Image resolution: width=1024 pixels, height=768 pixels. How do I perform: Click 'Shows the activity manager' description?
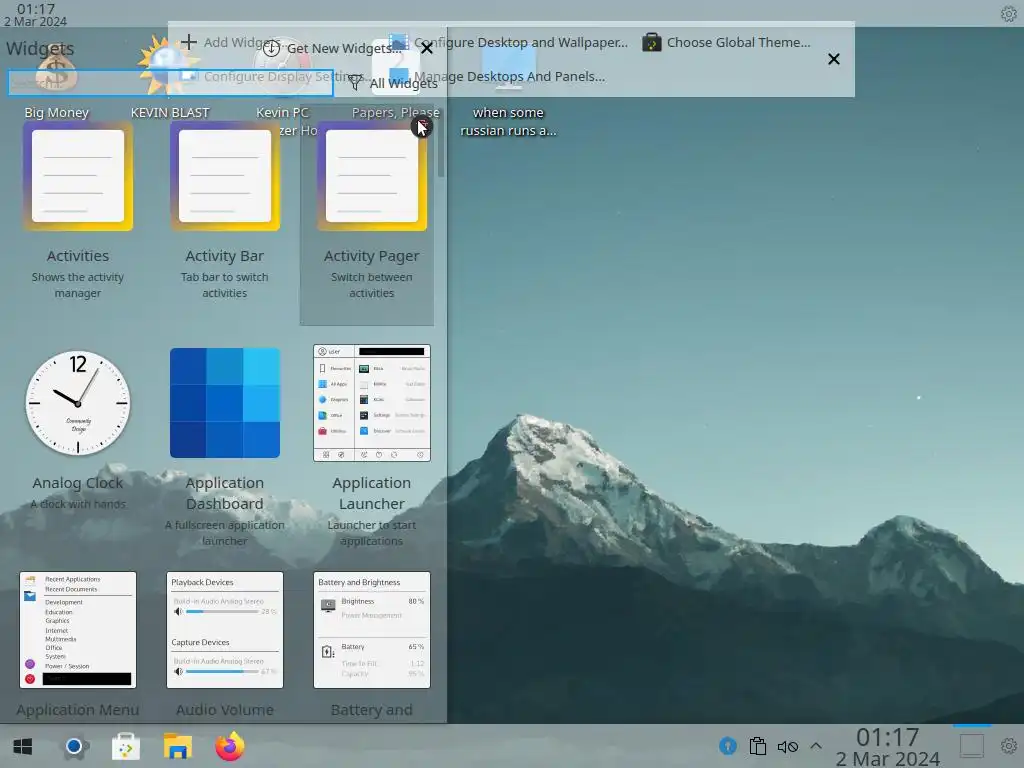point(78,285)
